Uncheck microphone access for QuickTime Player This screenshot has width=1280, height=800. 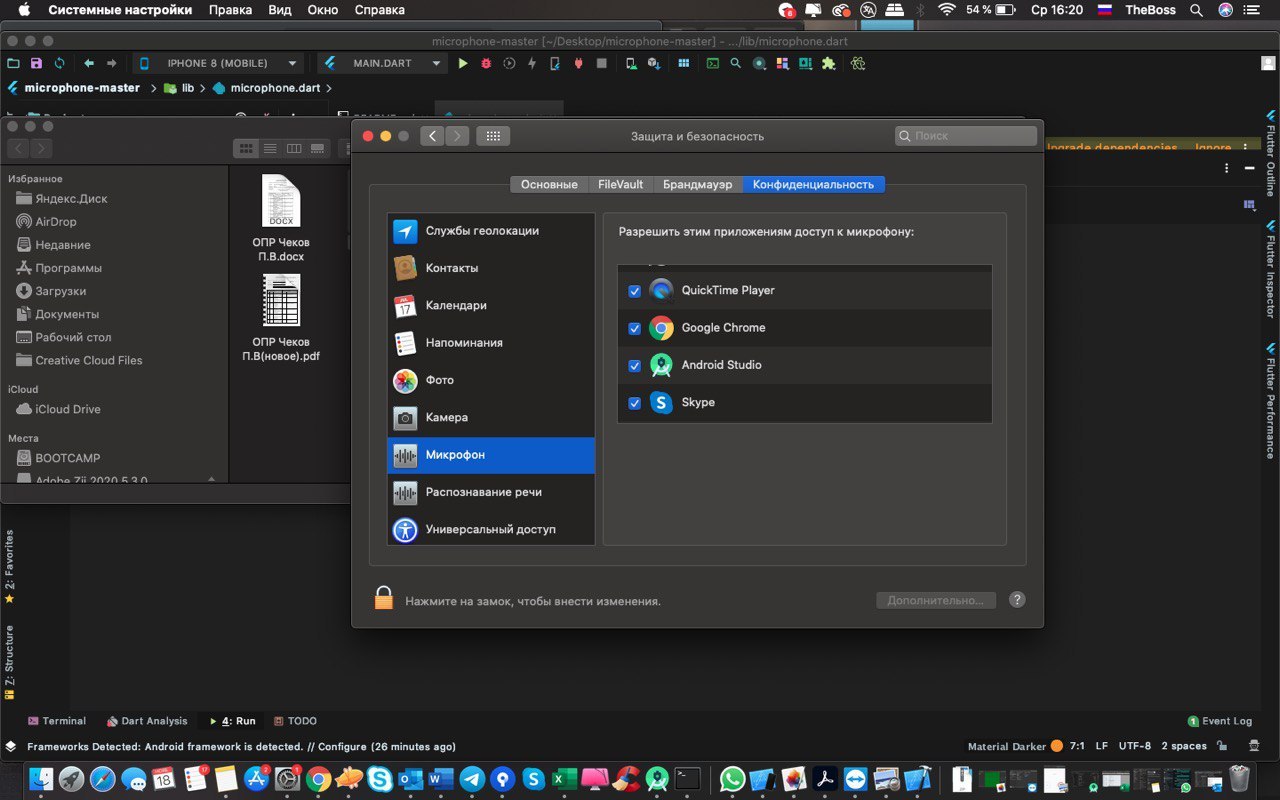click(634, 291)
